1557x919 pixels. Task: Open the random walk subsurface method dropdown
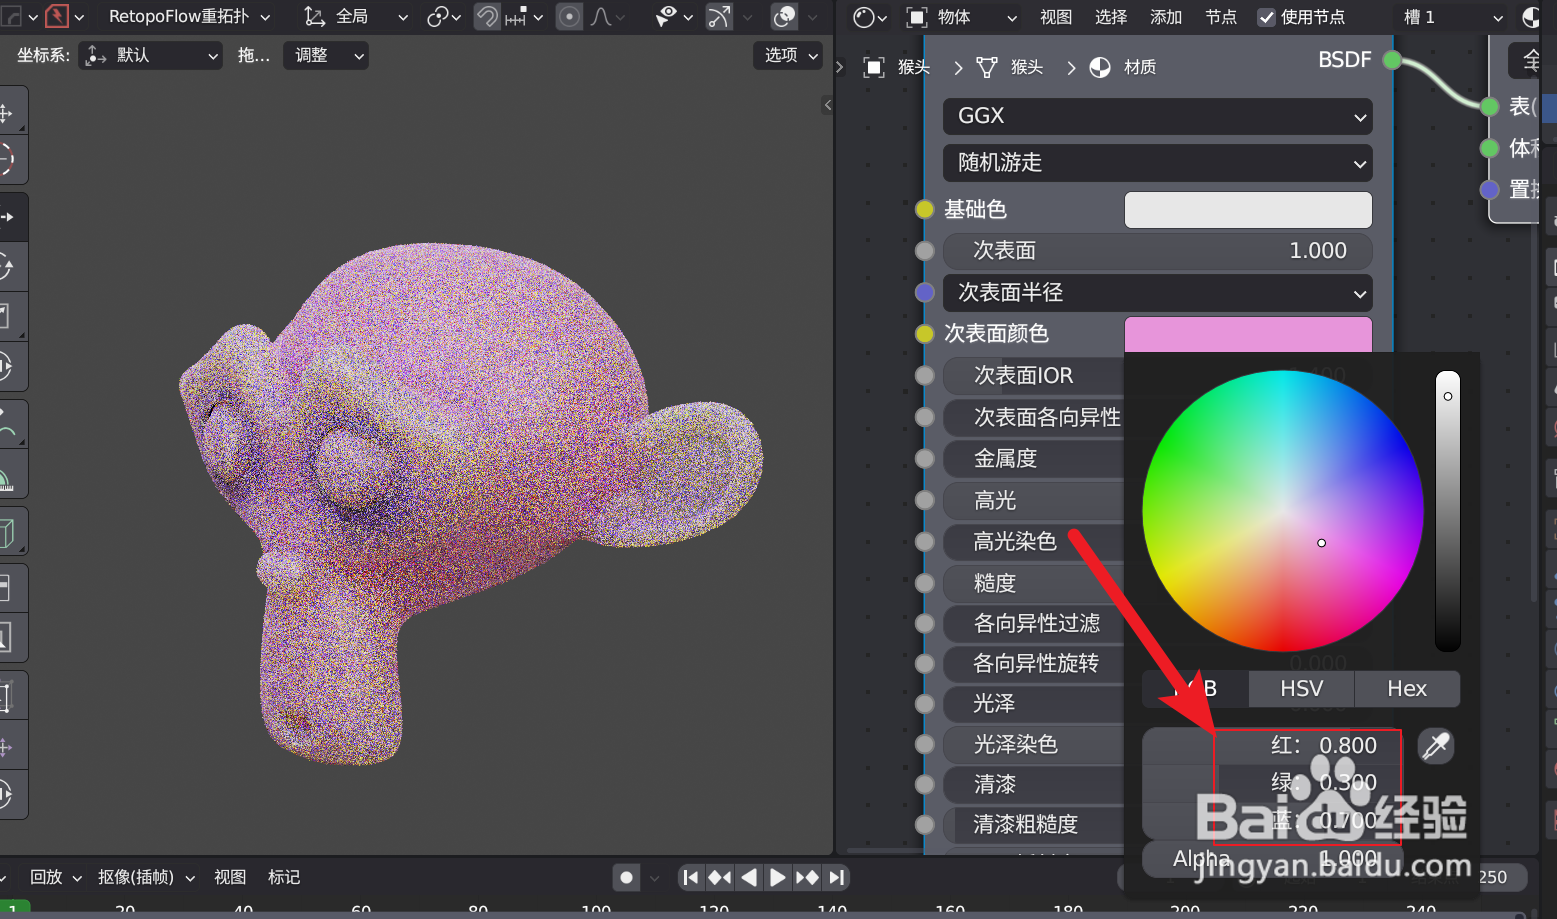pyautogui.click(x=1158, y=163)
